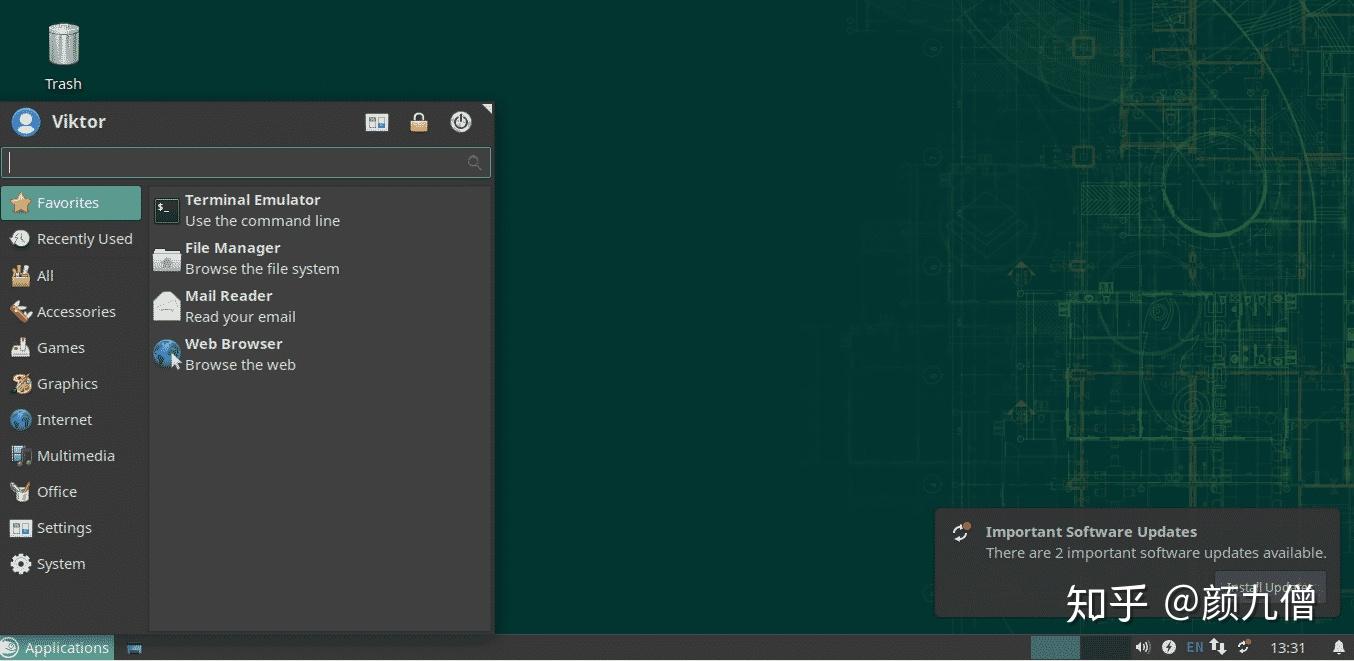
Task: Open the user profile picture for Viktor
Action: coord(26,122)
